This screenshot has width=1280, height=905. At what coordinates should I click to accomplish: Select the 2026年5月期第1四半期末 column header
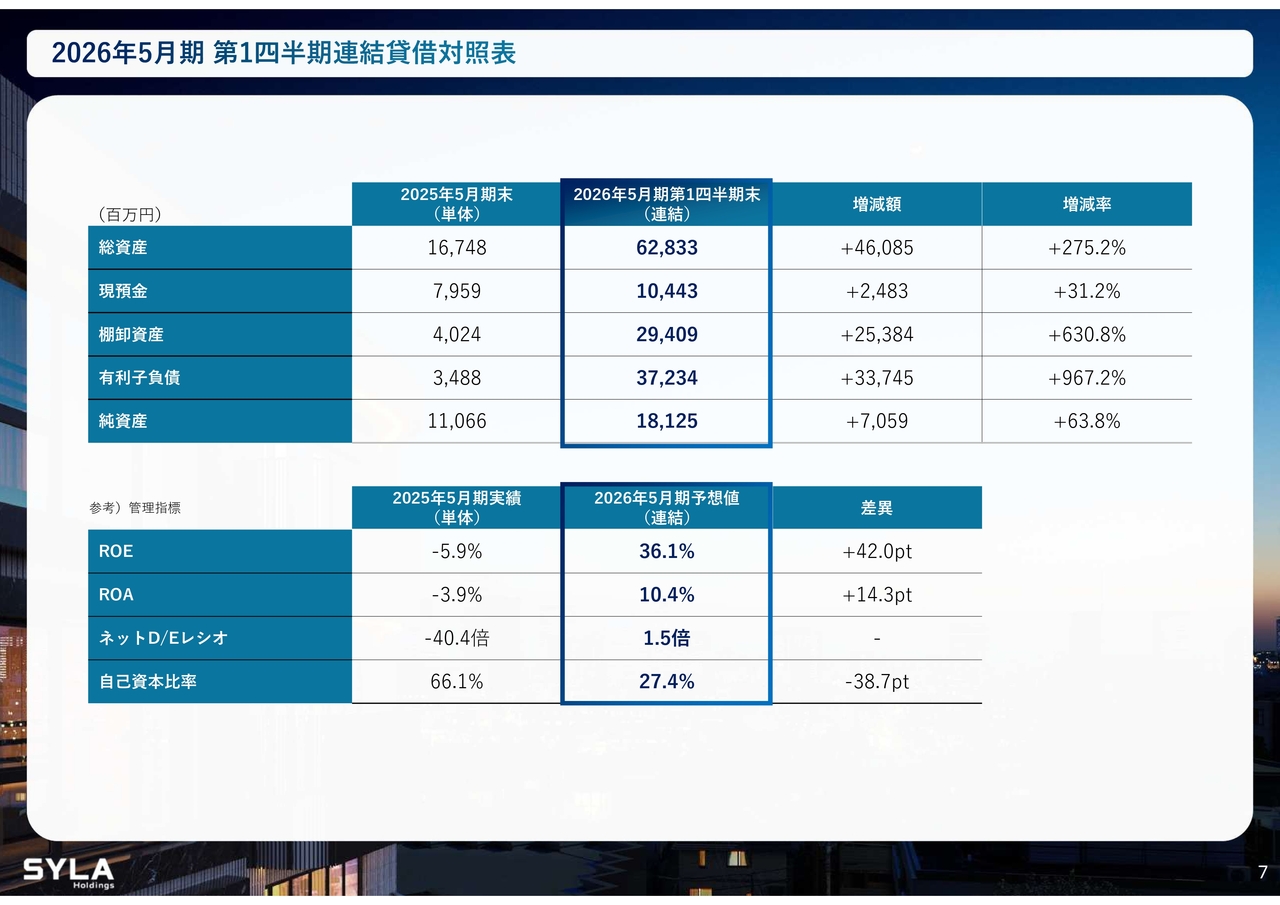[666, 204]
